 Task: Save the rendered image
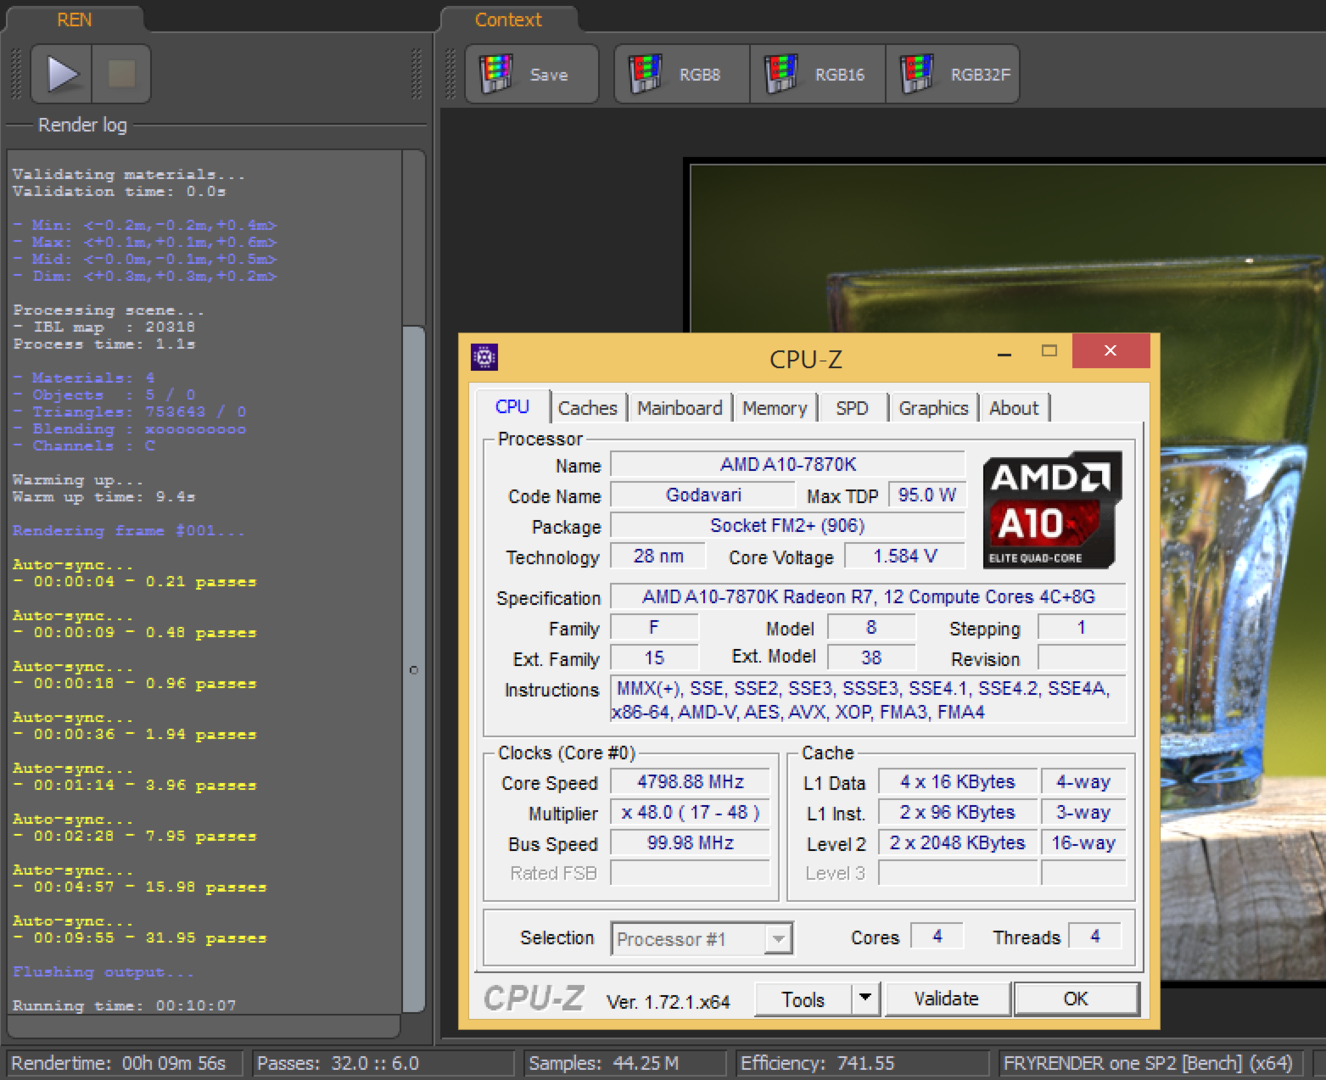pos(532,74)
